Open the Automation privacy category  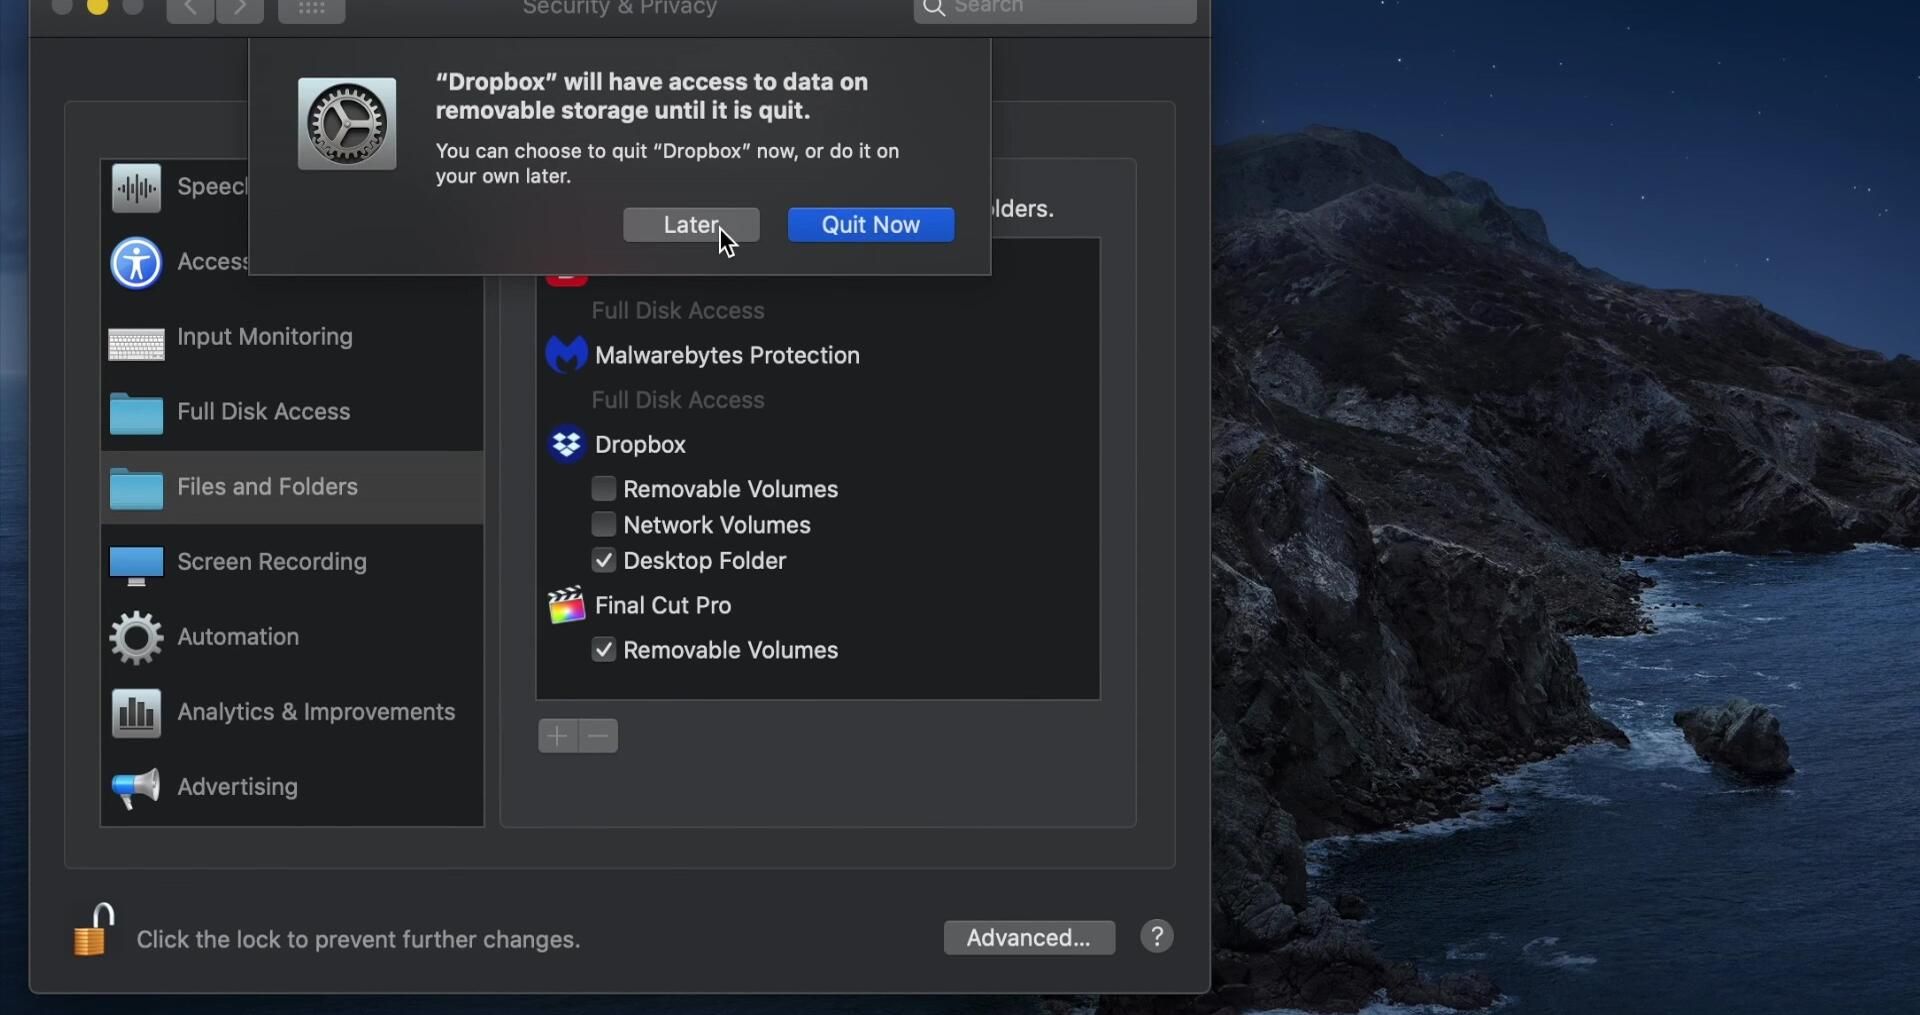[x=292, y=638]
